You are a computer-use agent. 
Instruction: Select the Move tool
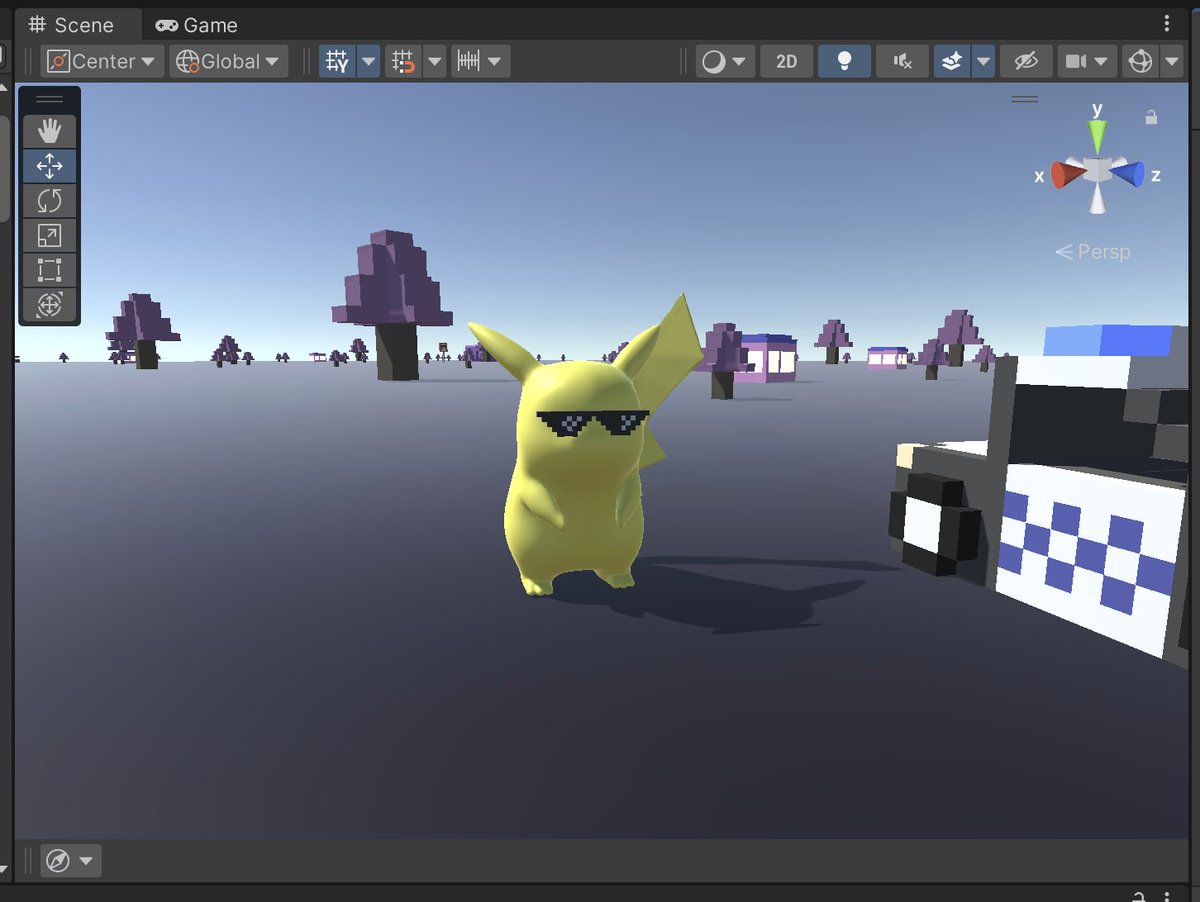pos(49,166)
